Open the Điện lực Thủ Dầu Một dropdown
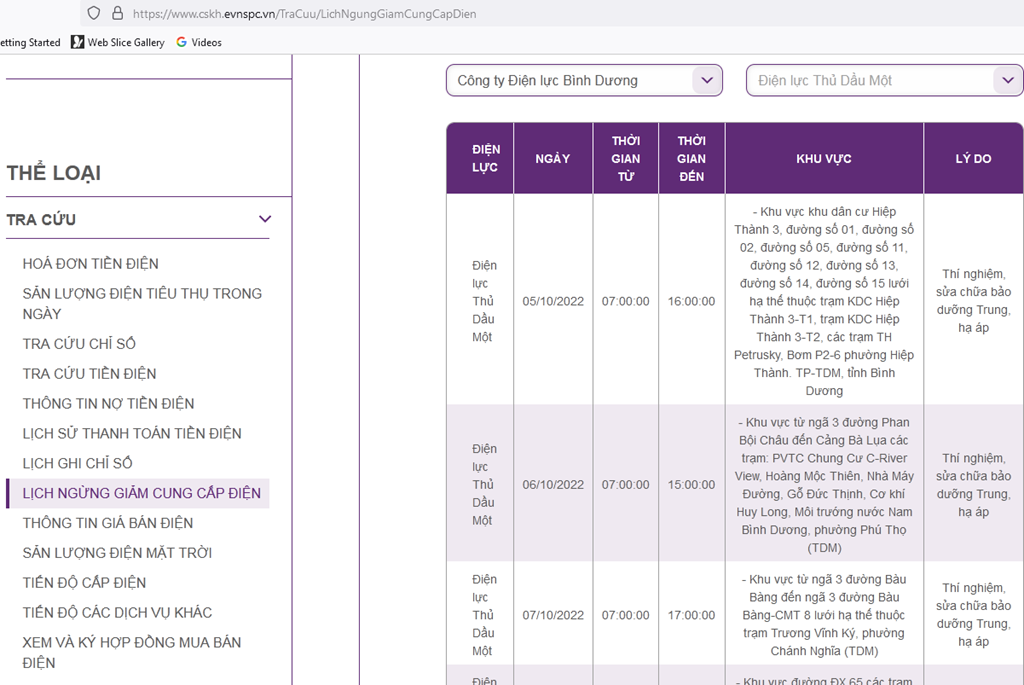This screenshot has width=1024, height=685. (884, 80)
